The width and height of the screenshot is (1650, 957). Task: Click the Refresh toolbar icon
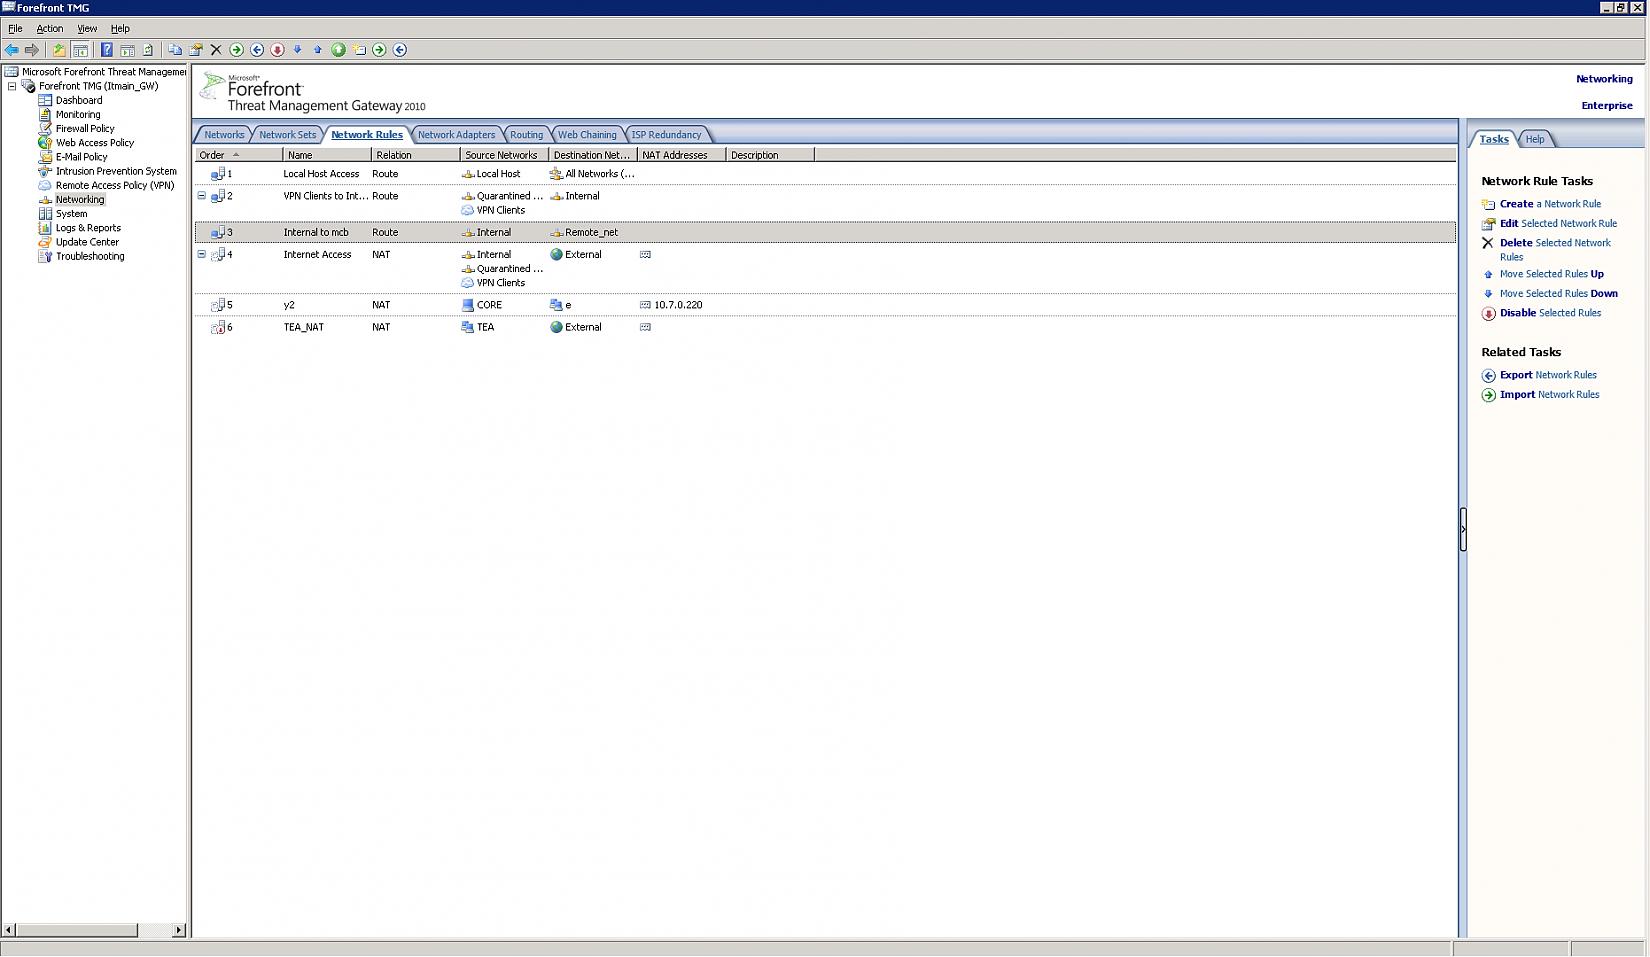(148, 50)
